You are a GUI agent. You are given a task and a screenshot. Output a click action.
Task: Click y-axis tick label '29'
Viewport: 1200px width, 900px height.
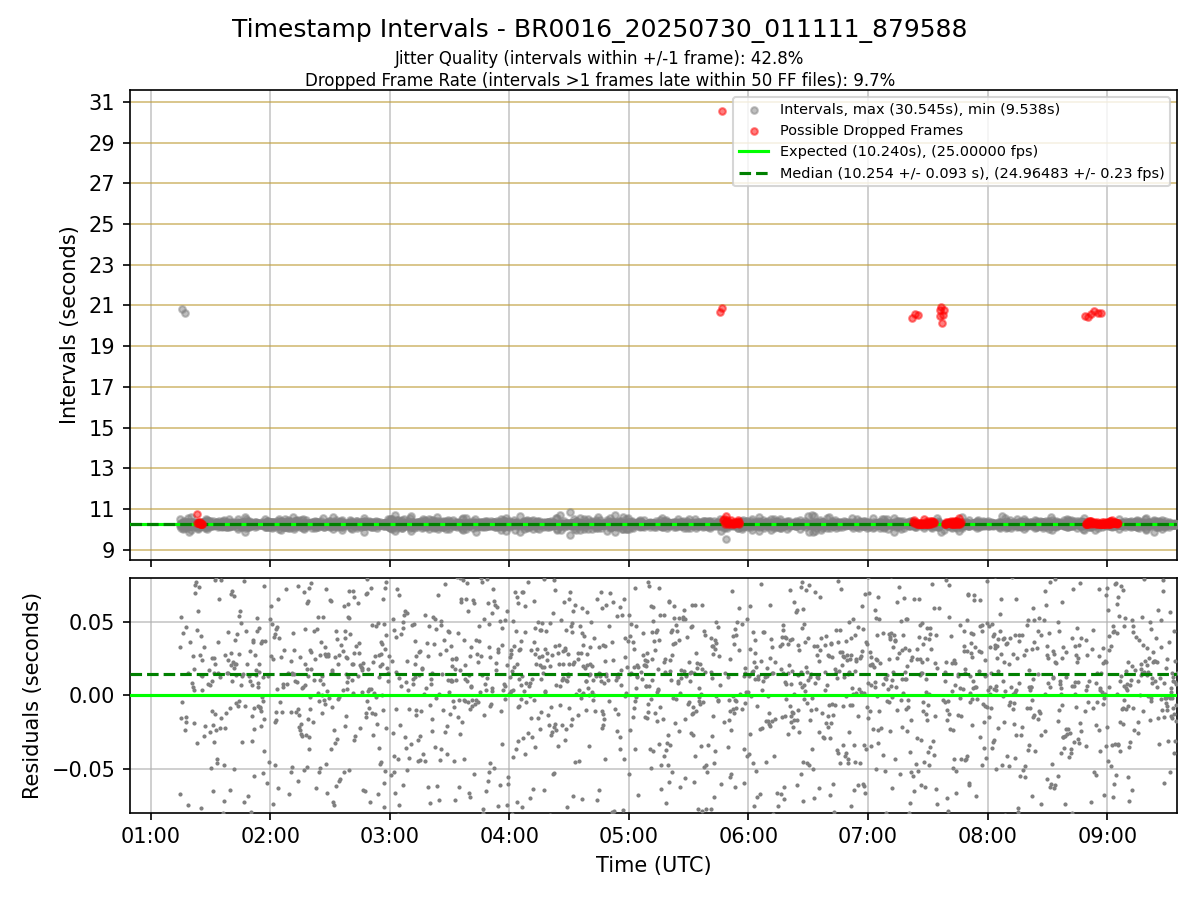(x=102, y=143)
